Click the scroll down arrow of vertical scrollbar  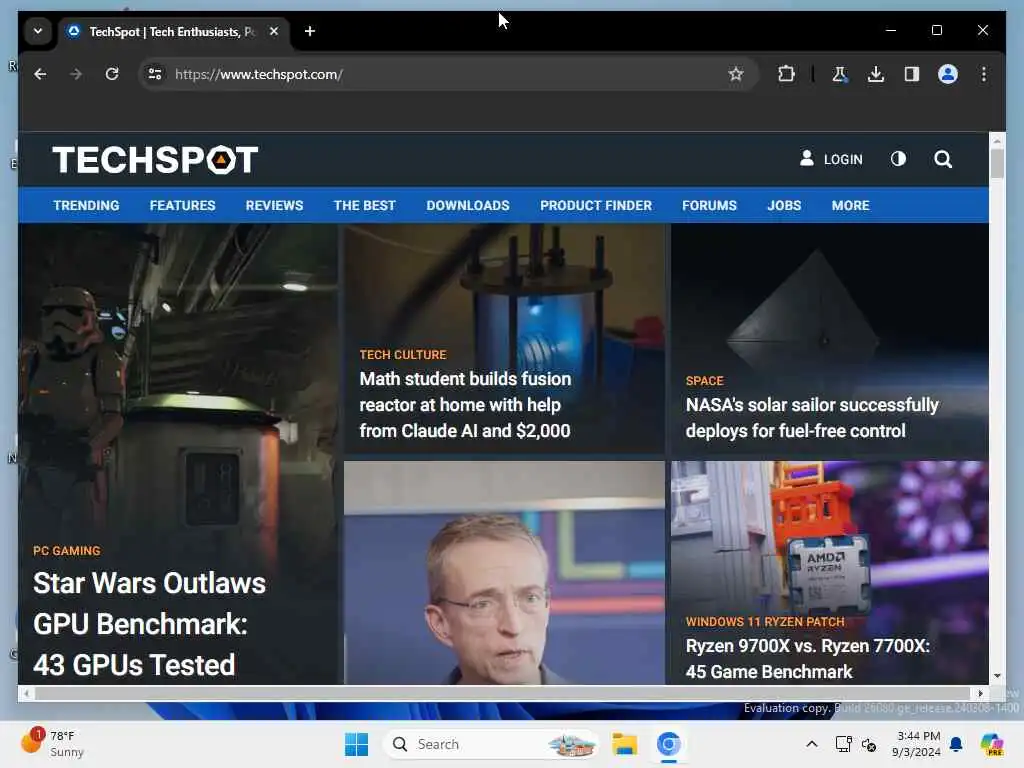pos(997,676)
